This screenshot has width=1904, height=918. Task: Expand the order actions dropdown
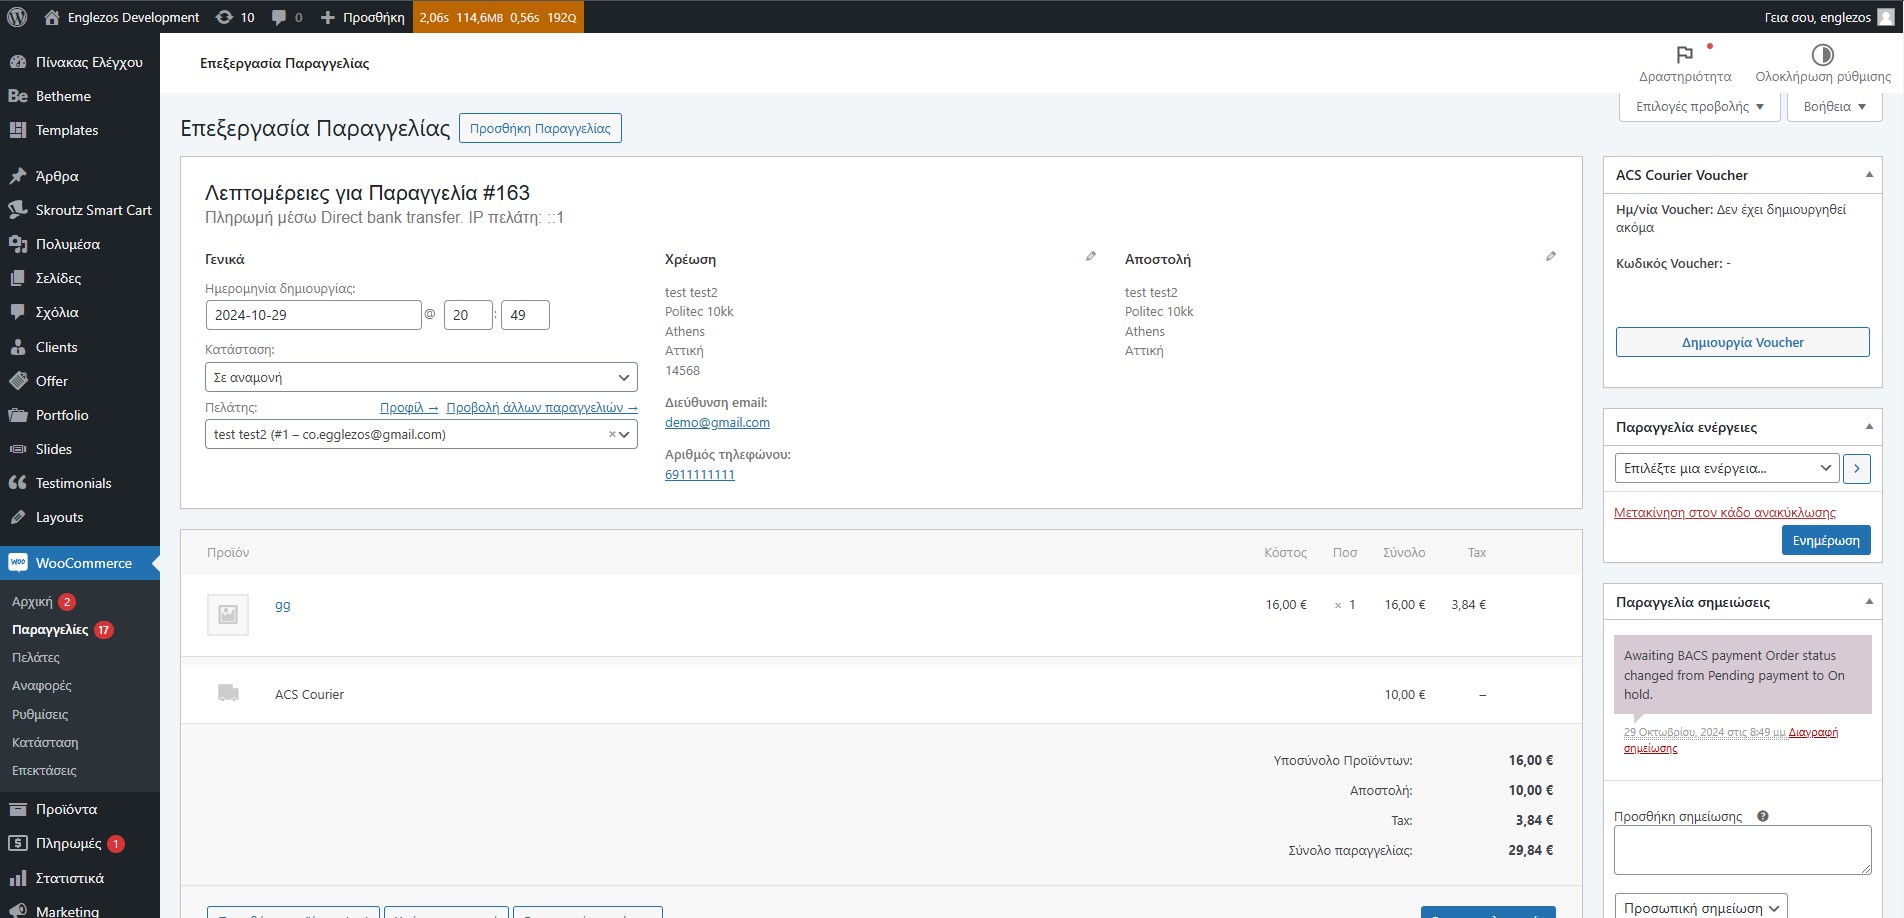(1727, 468)
